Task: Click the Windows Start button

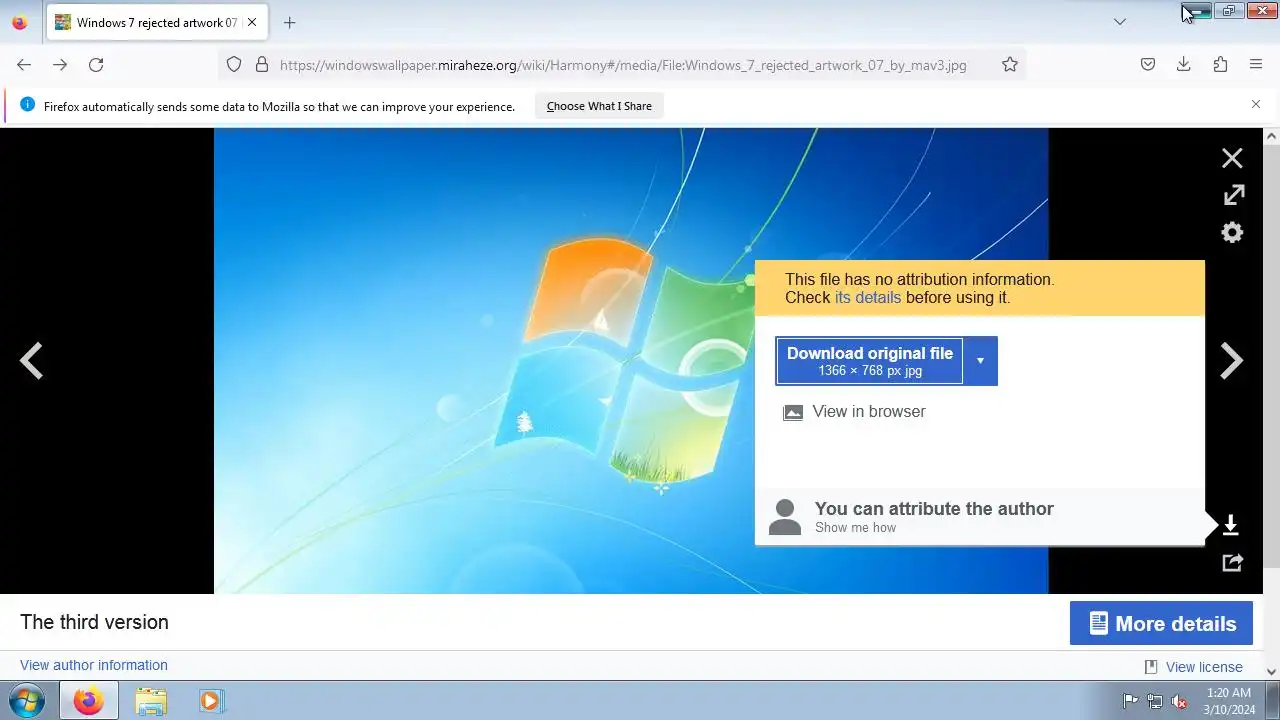Action: tap(27, 701)
